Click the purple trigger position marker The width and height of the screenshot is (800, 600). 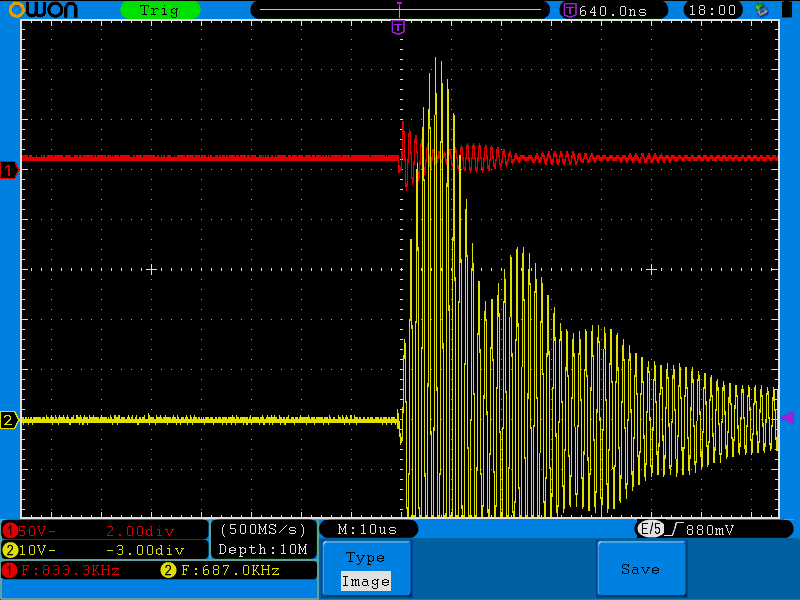pos(398,27)
